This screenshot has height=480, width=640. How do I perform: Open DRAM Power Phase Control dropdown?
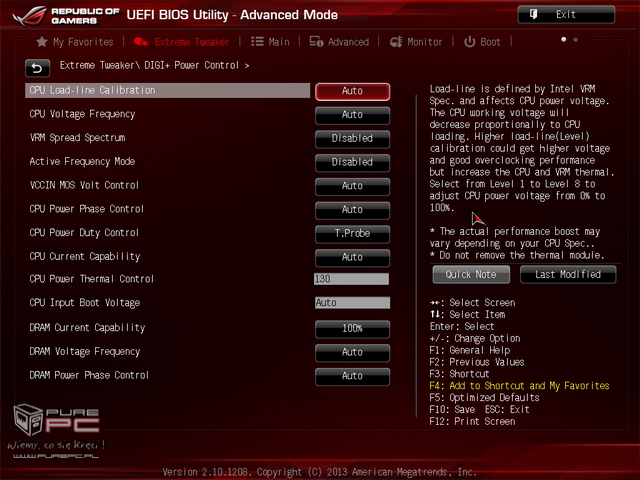352,376
